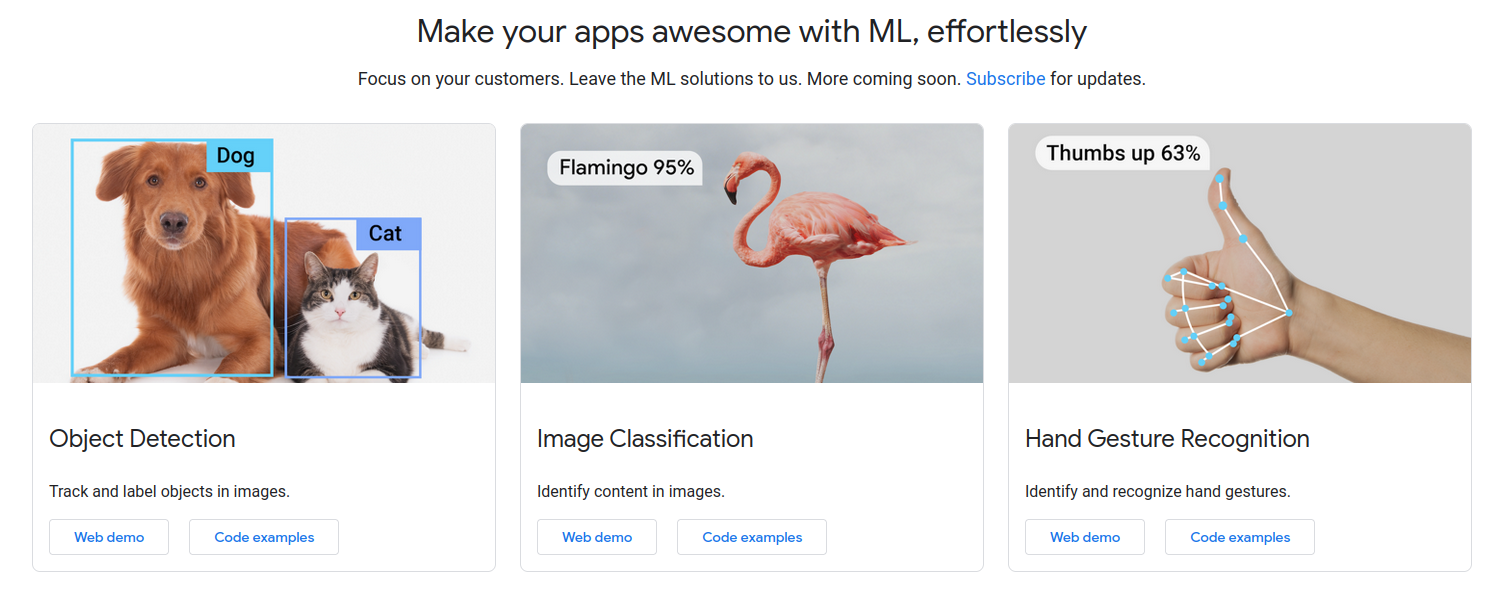Click the Image Classification card title

pos(645,439)
